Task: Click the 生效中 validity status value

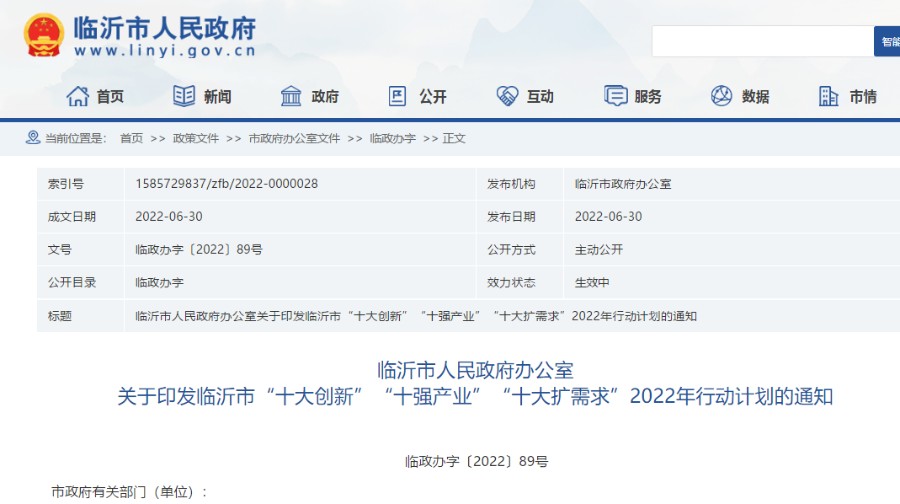Action: pyautogui.click(x=592, y=282)
